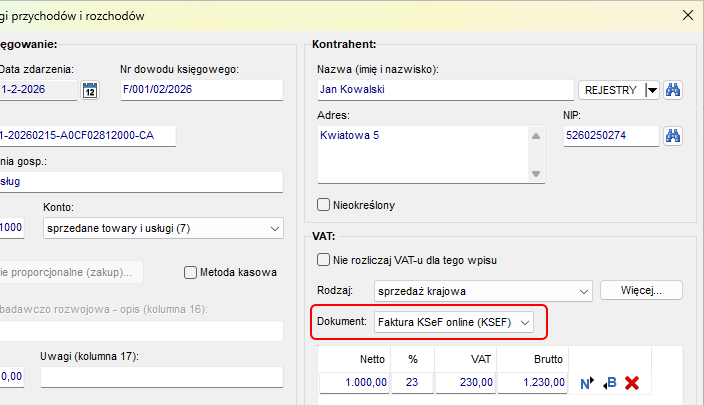Close the dialog window with X

(686, 15)
